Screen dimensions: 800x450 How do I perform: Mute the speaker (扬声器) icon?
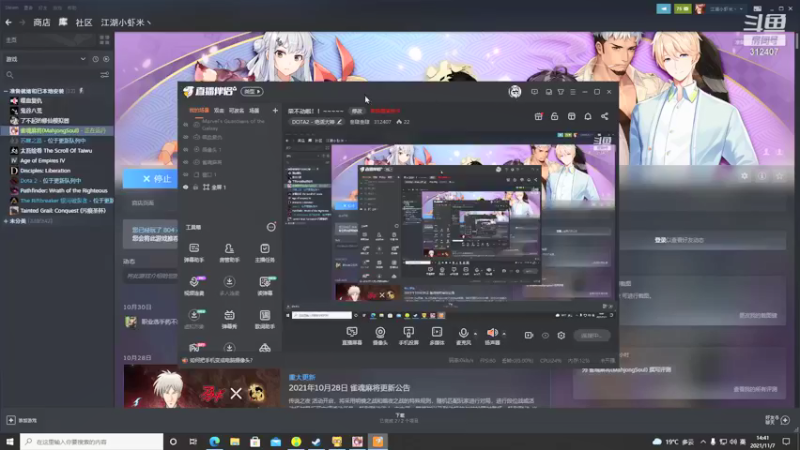(492, 333)
